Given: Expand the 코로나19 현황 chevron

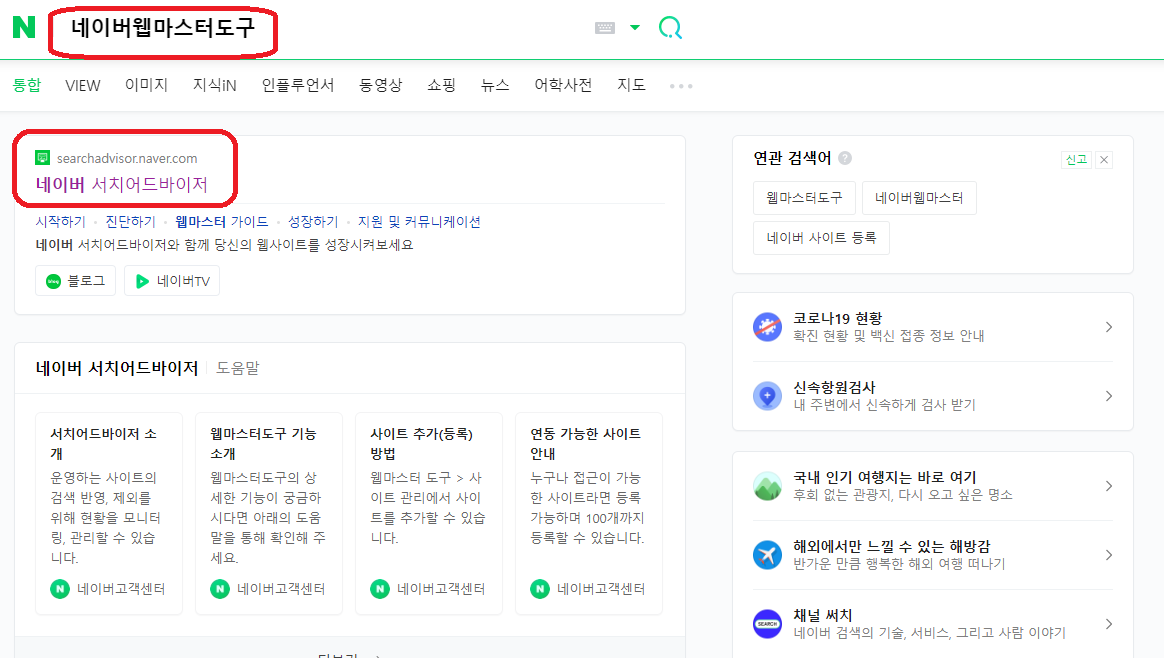Looking at the screenshot, I should click(1108, 327).
